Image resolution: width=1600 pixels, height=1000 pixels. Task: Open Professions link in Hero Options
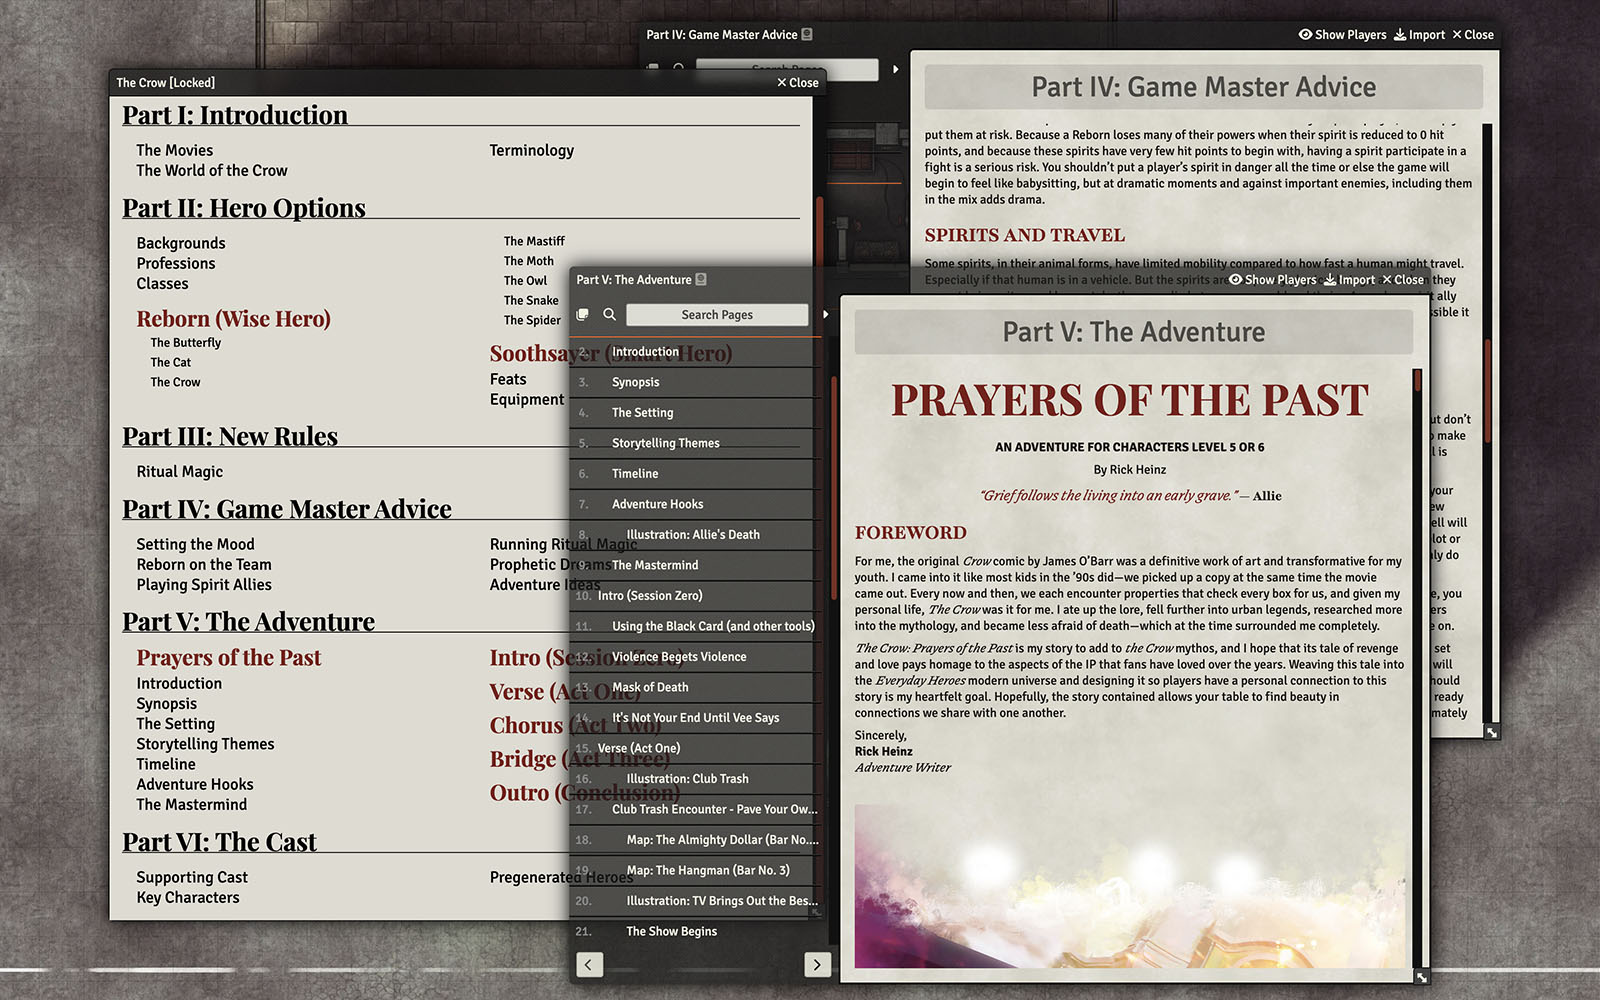pyautogui.click(x=176, y=263)
